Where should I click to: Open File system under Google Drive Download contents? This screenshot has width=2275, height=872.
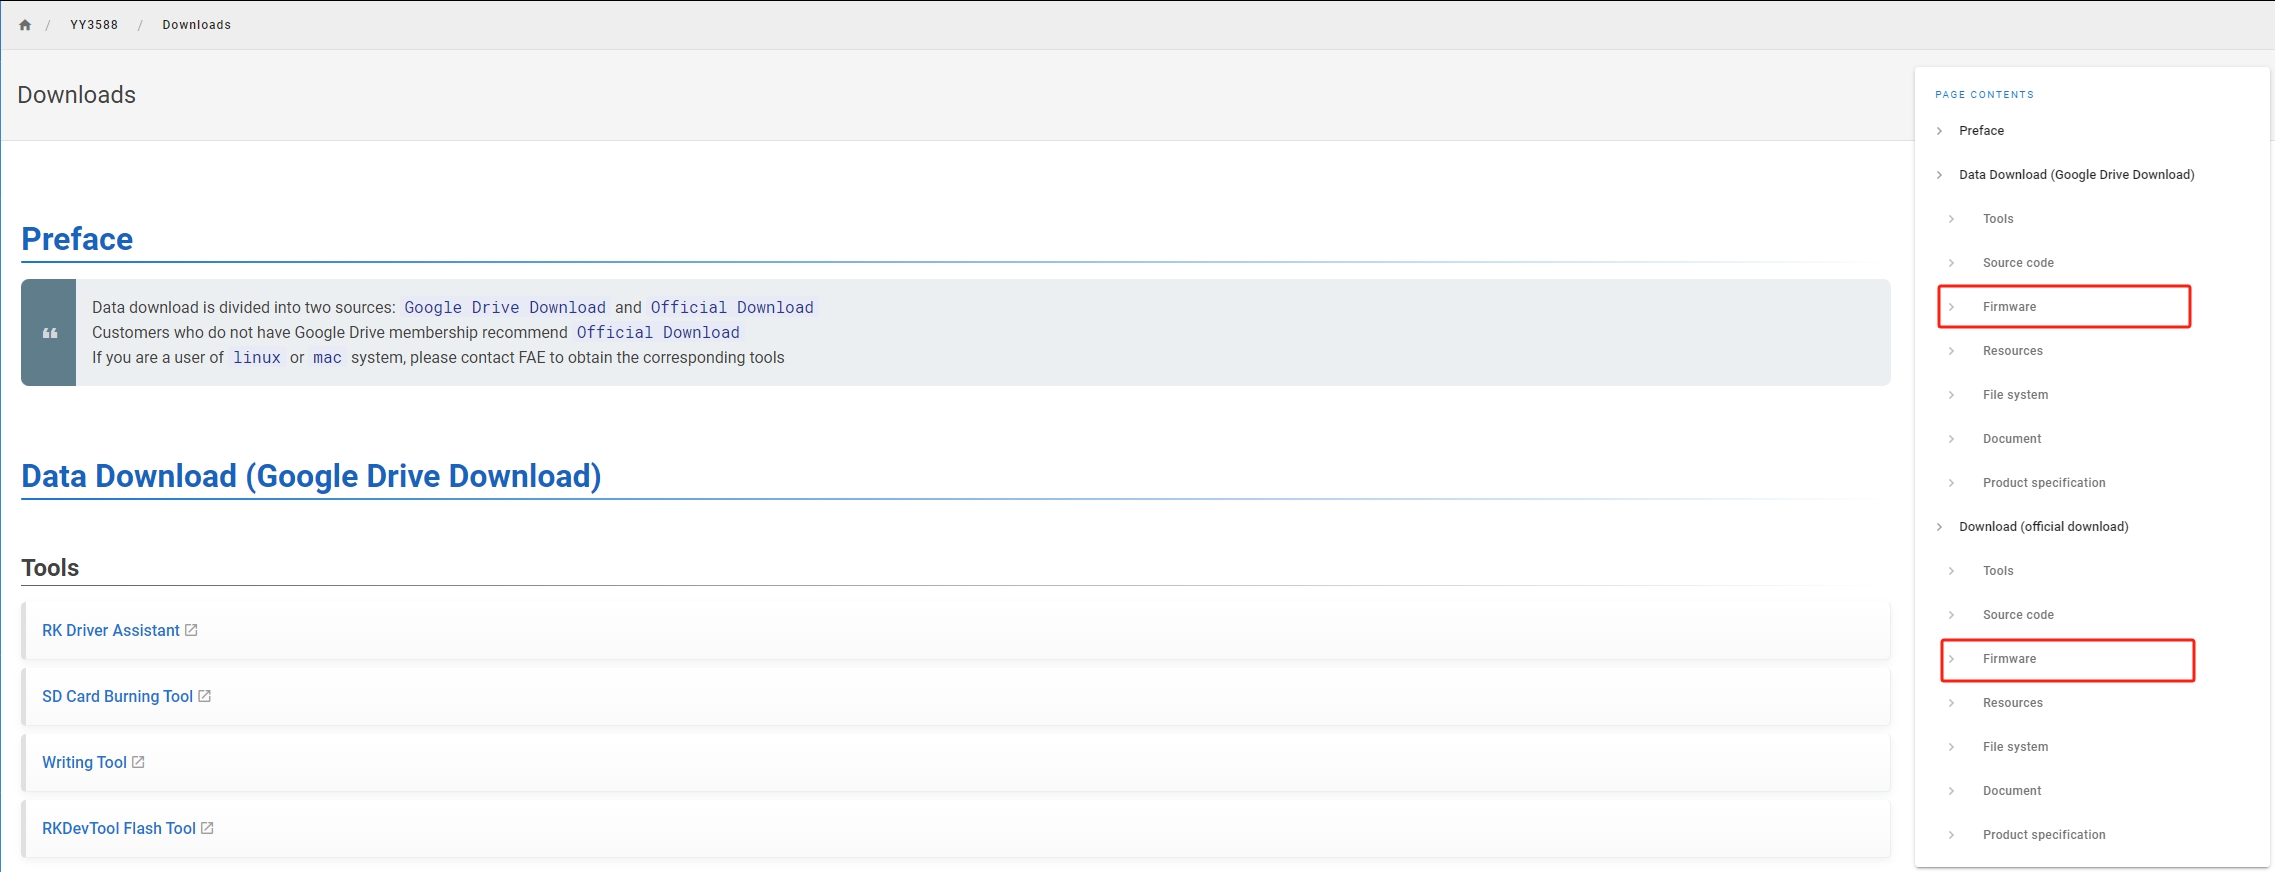pyautogui.click(x=2015, y=395)
